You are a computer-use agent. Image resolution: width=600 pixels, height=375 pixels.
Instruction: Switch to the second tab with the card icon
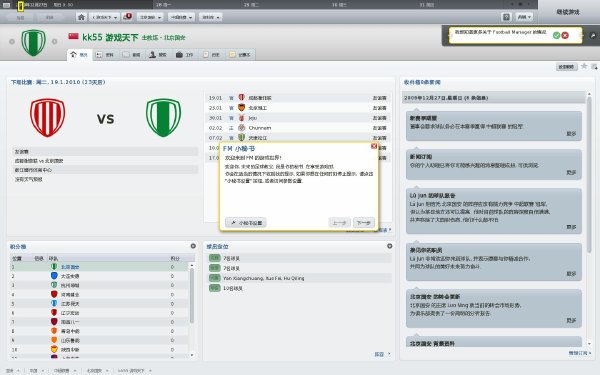pyautogui.click(x=105, y=55)
